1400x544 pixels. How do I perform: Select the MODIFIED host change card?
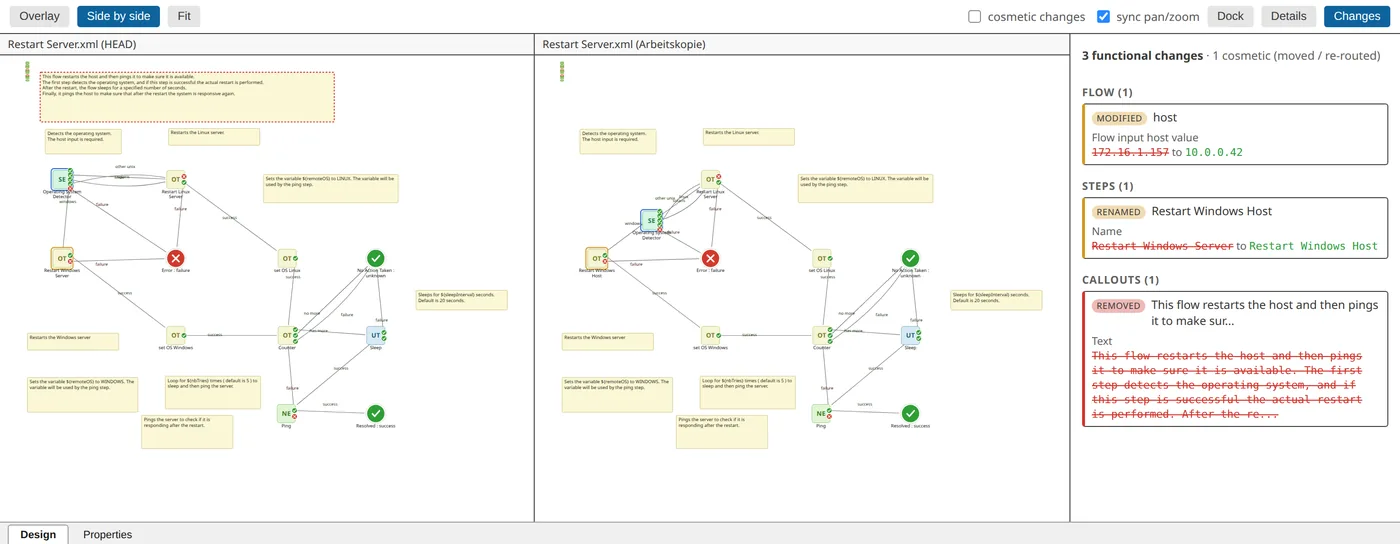pyautogui.click(x=1235, y=134)
